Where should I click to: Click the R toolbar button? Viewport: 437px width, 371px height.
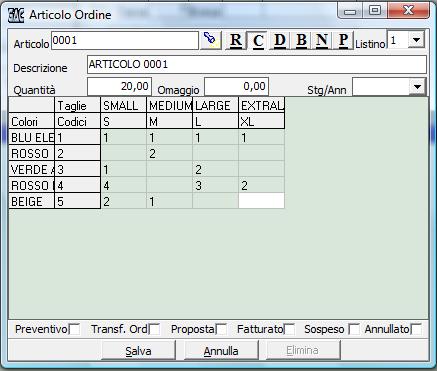tap(236, 41)
